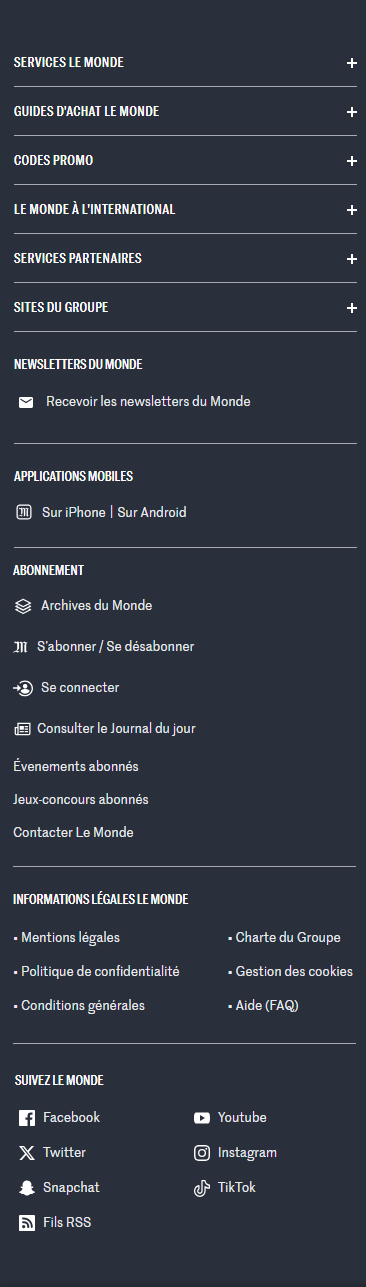Open Sur Android app link
Viewport: 366px width, 1287px height.
pyautogui.click(x=152, y=513)
